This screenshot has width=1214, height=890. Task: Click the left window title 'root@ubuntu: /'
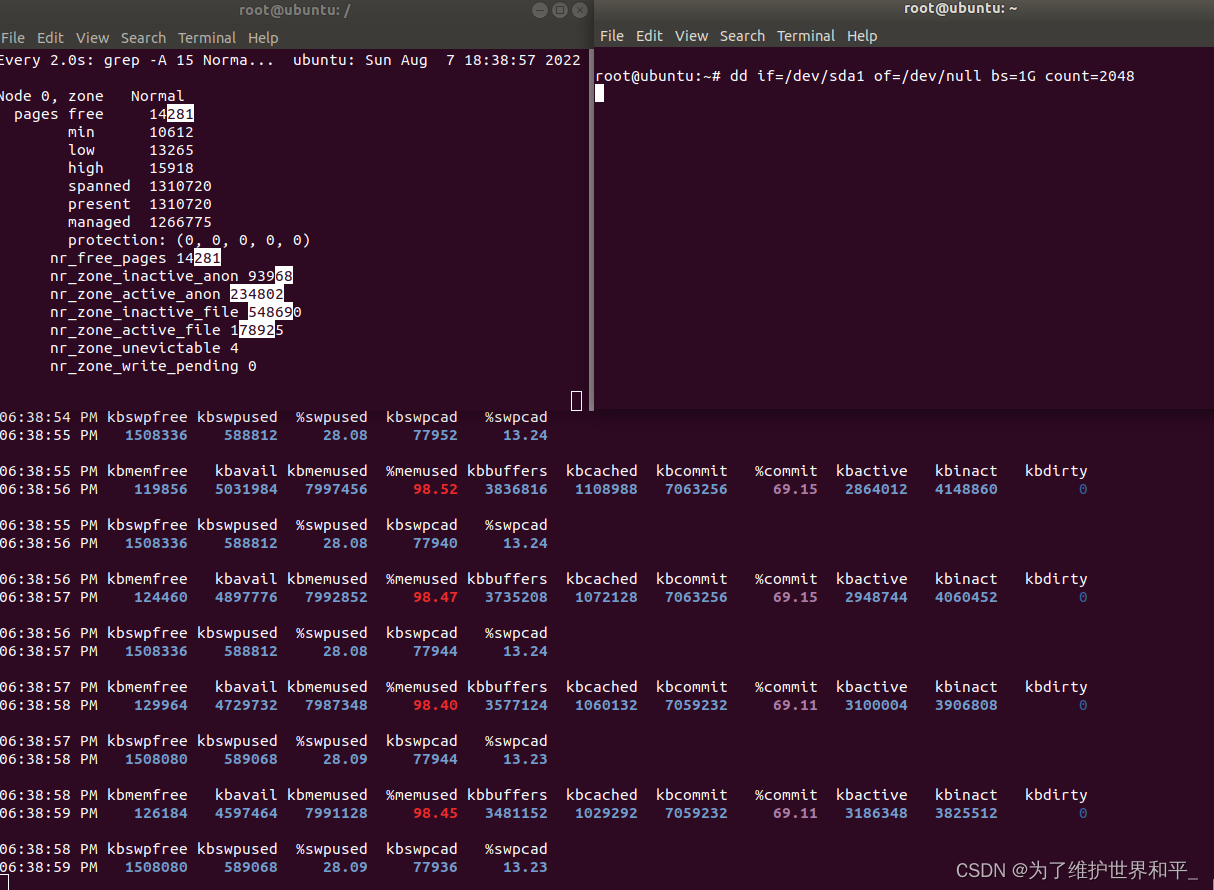point(295,10)
